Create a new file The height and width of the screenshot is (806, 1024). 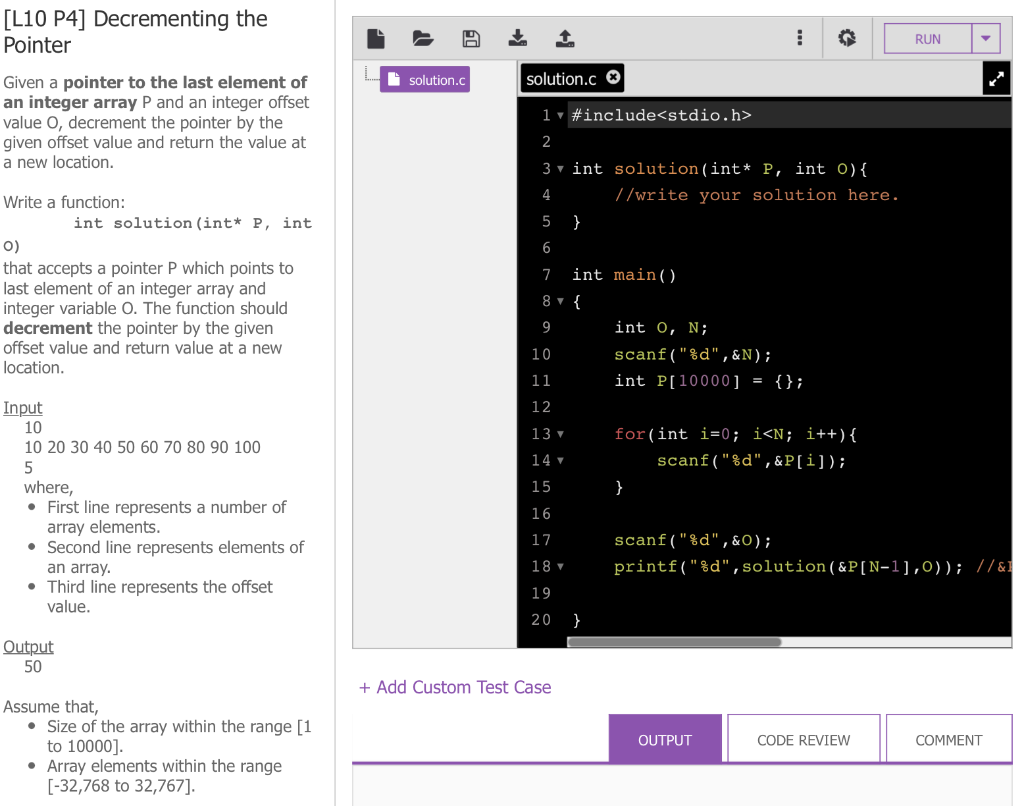(x=376, y=38)
